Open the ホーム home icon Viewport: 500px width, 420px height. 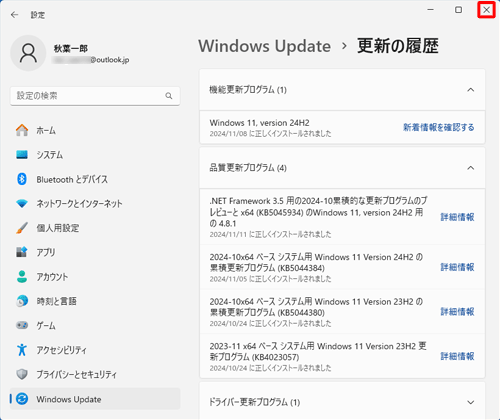click(x=22, y=130)
